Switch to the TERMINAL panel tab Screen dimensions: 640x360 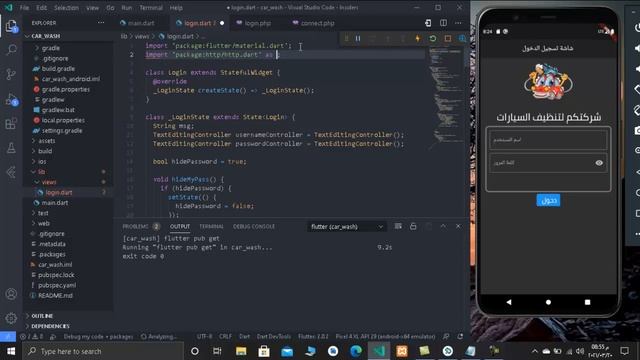[211, 227]
